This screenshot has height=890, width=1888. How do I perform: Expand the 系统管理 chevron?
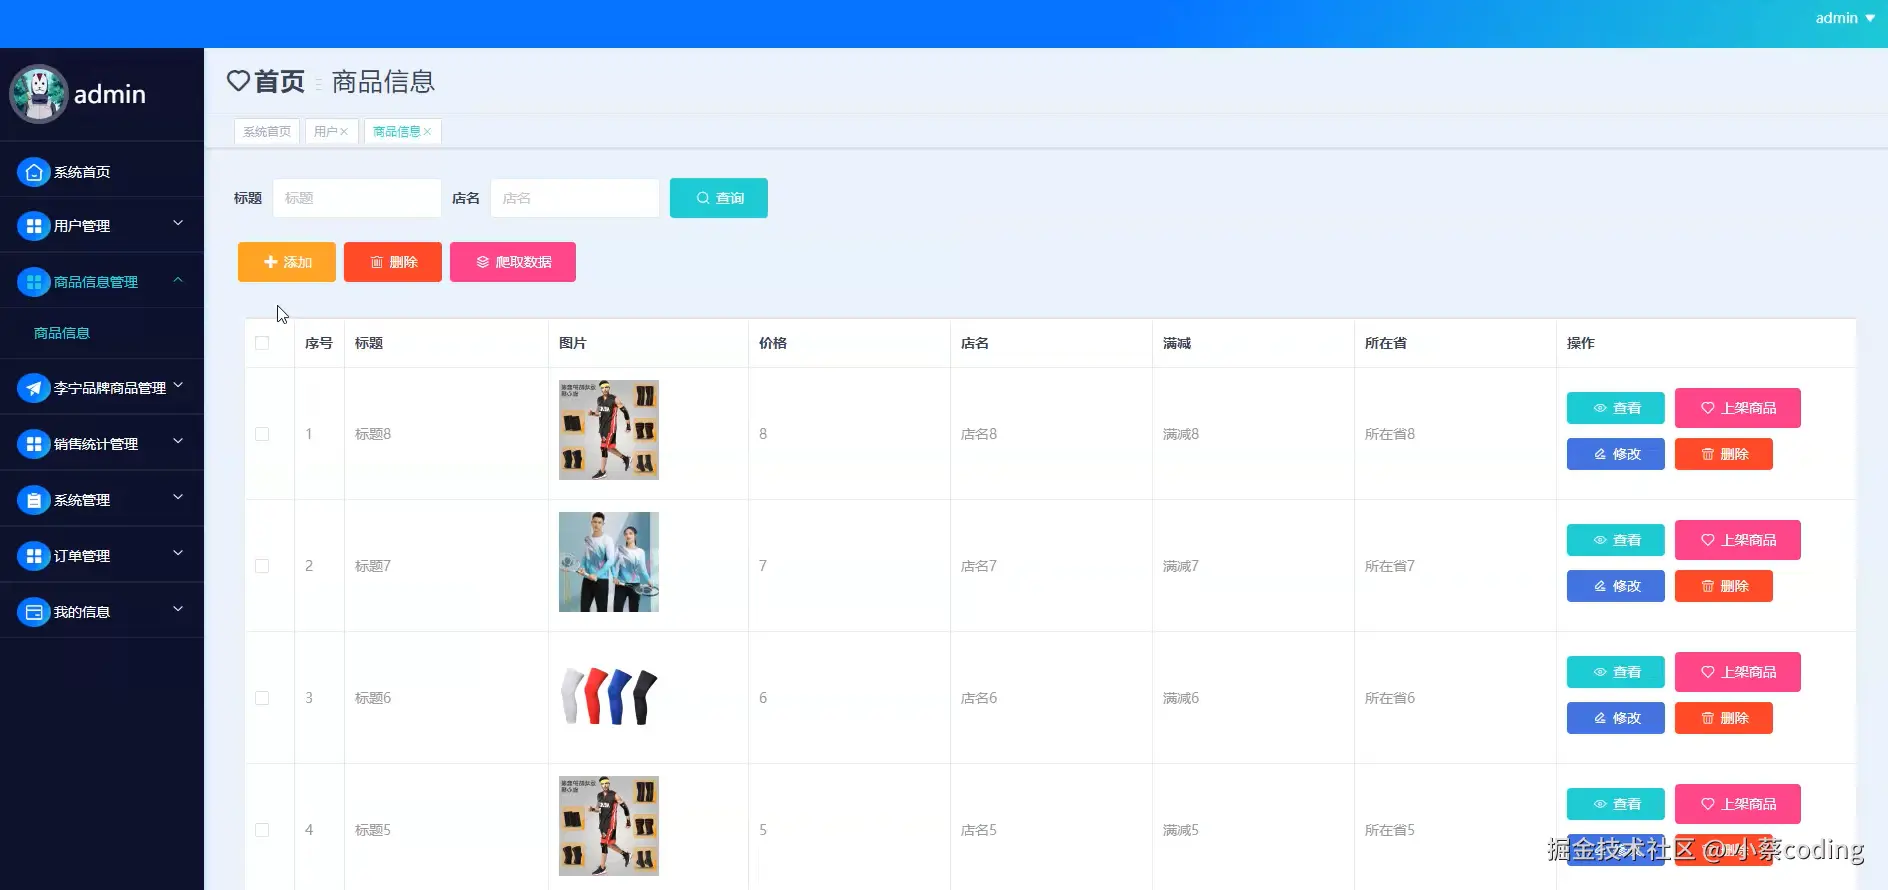178,497
